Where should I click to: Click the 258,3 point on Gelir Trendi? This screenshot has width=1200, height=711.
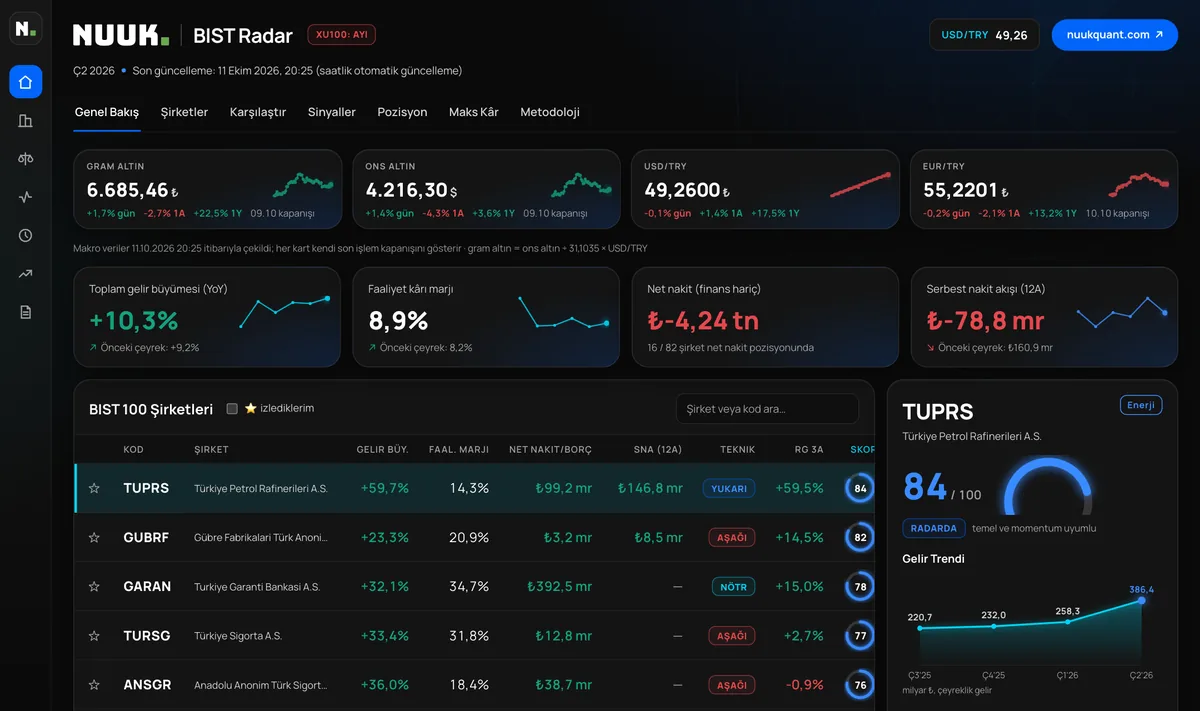click(x=1068, y=622)
